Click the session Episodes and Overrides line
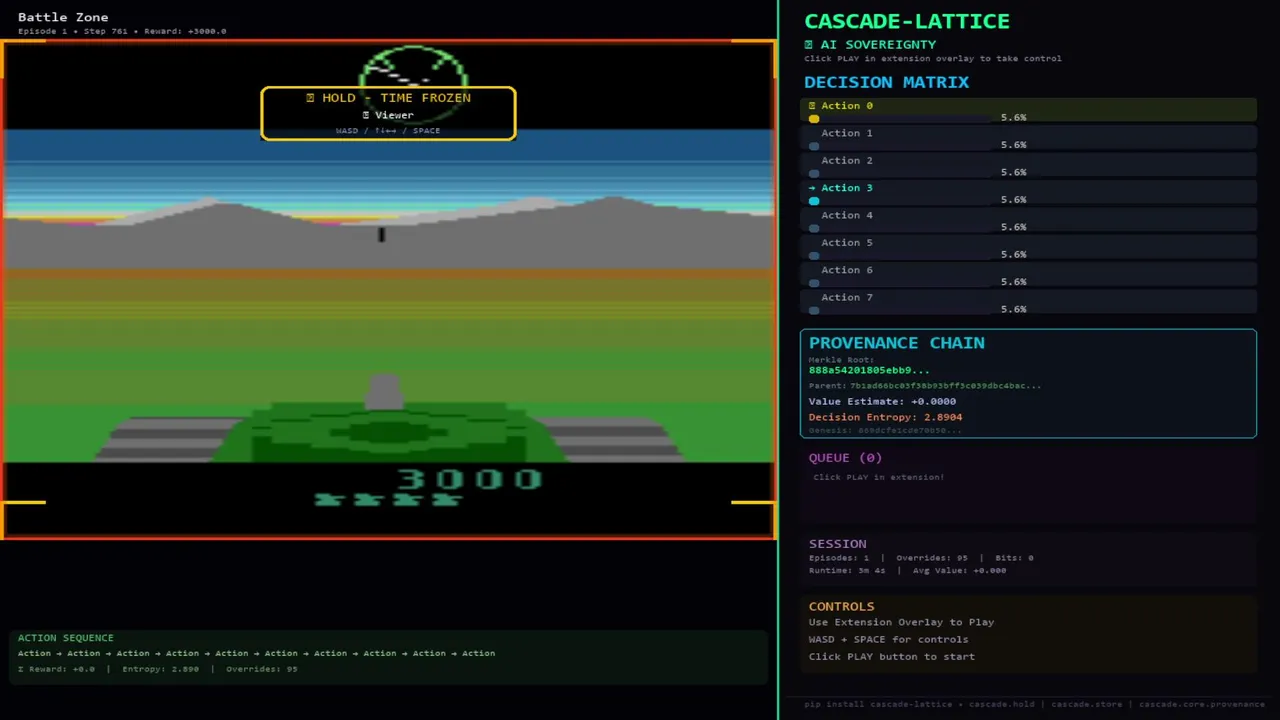 pos(921,558)
